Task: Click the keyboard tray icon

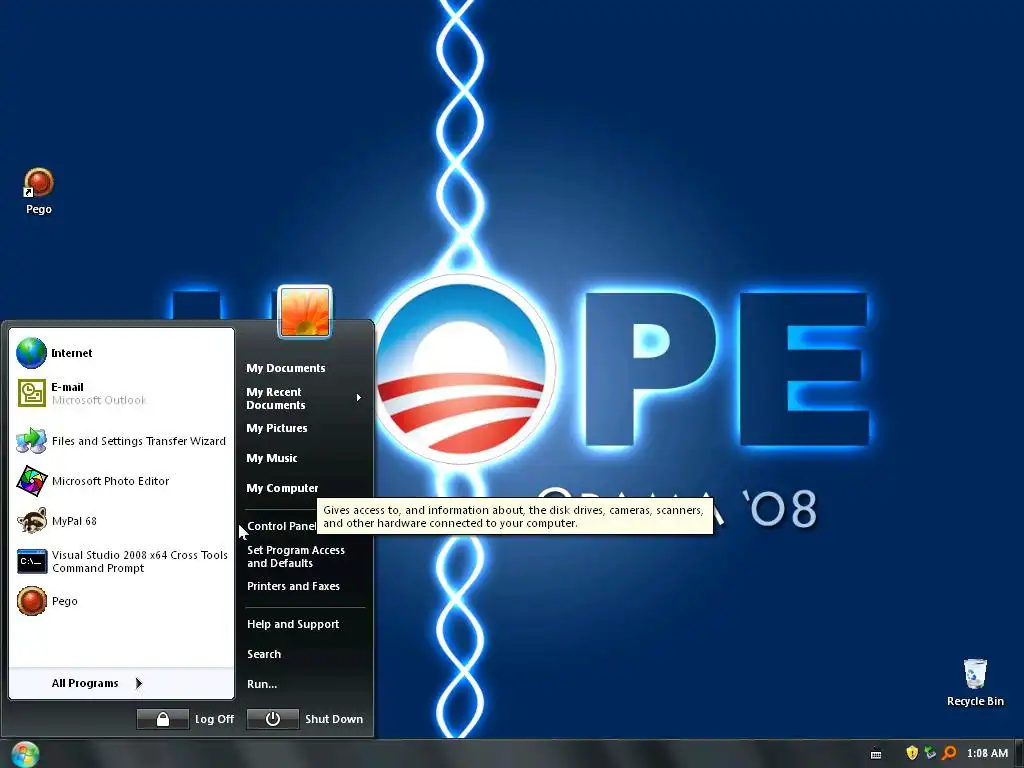Action: [x=876, y=754]
